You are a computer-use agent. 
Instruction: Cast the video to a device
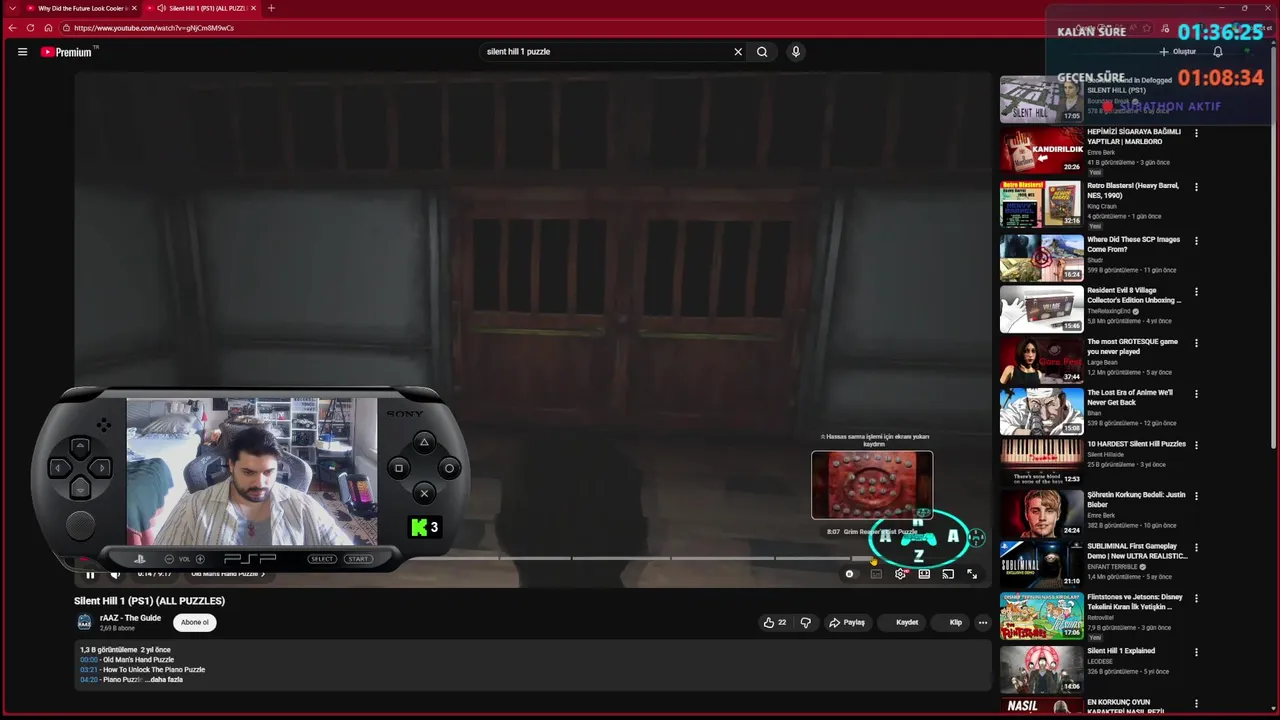point(948,574)
